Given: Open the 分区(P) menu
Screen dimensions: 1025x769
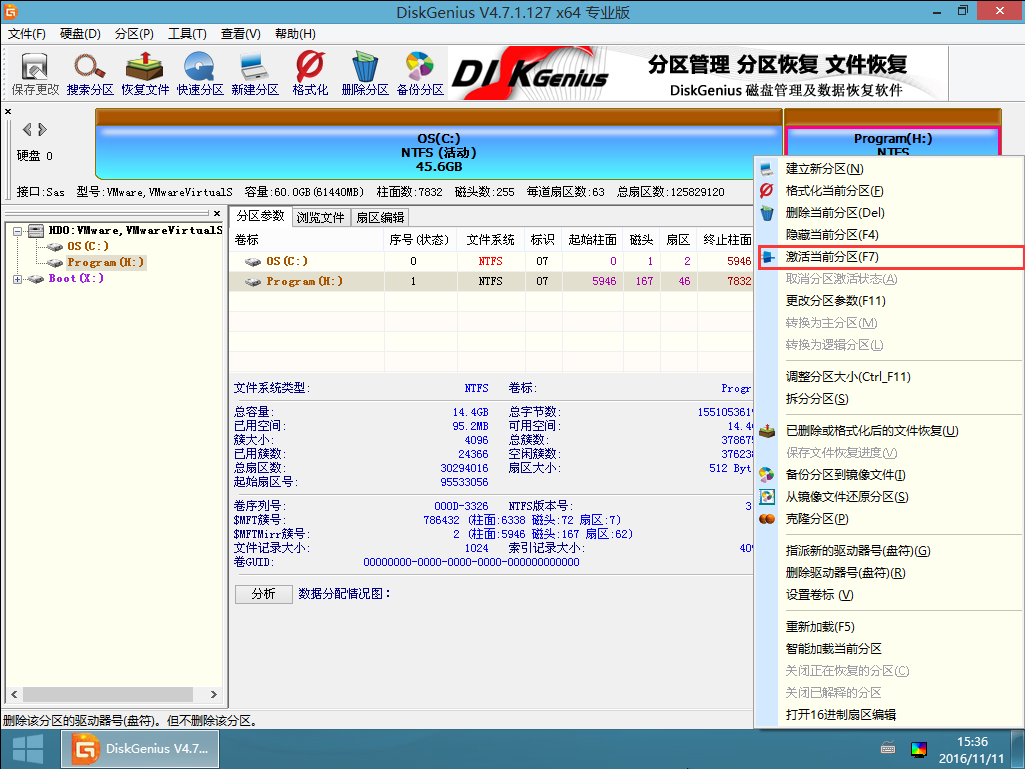Looking at the screenshot, I should (134, 34).
